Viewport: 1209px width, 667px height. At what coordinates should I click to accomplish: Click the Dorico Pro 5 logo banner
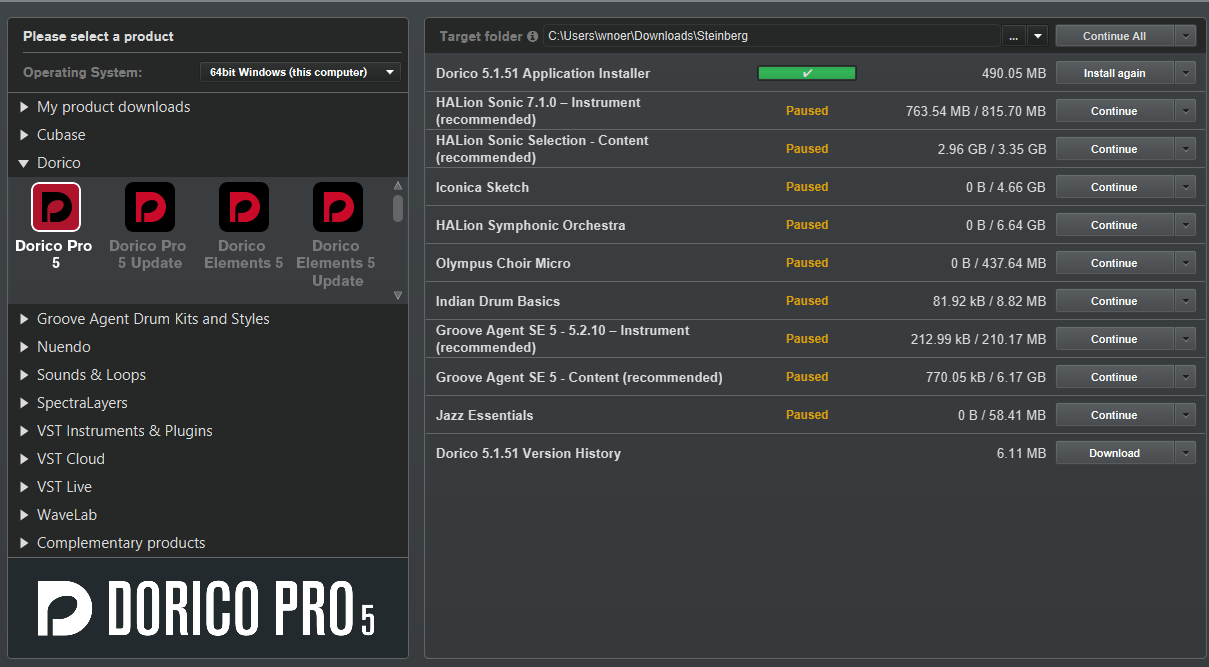click(x=208, y=608)
